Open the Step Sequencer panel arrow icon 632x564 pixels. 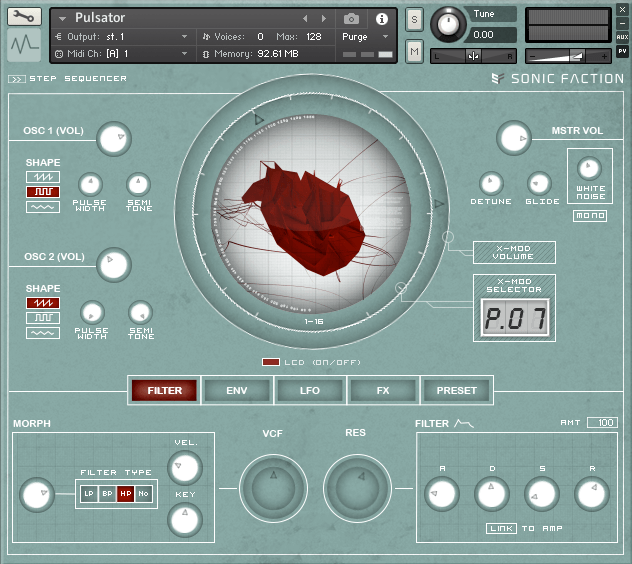point(17,79)
